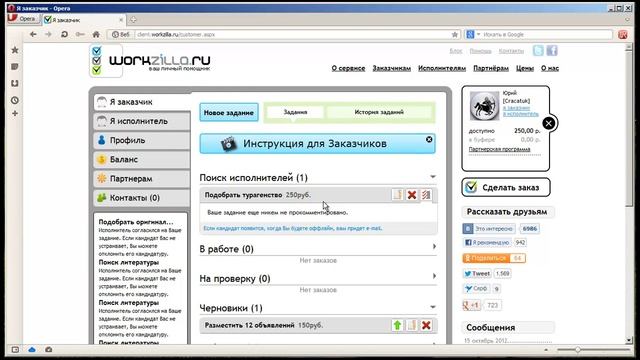Publish draft 'Разместить 12 объявлений' with green arrow
Image resolution: width=640 pixels, height=360 pixels.
(x=397, y=325)
